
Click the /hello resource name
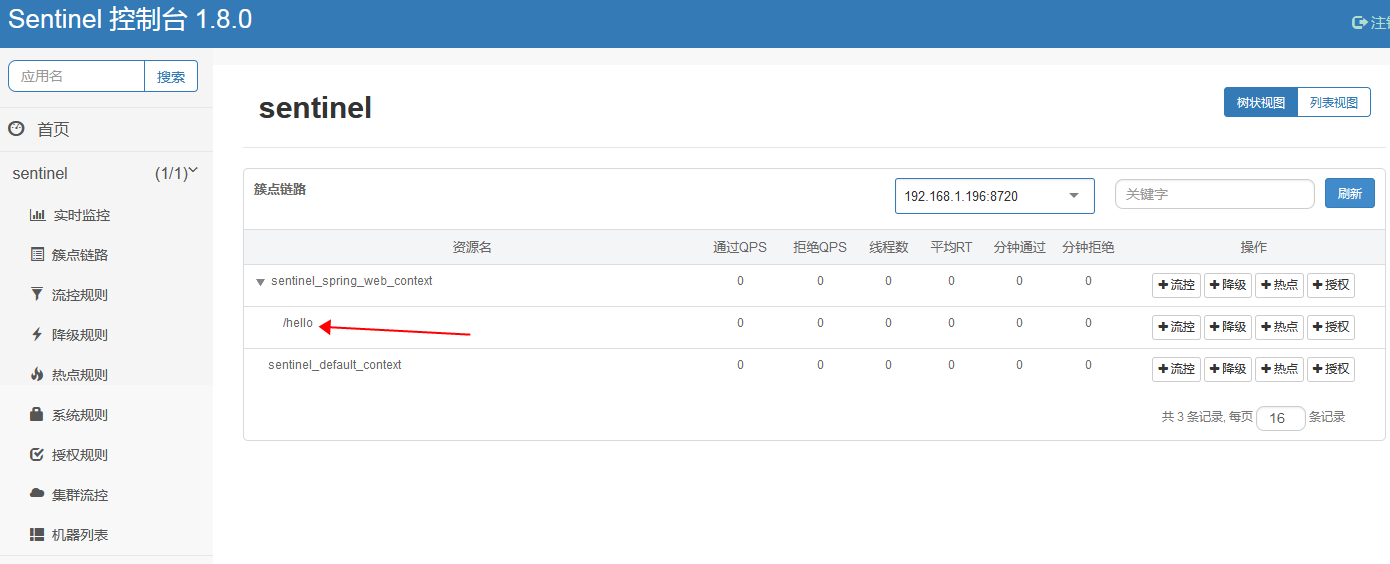[298, 323]
